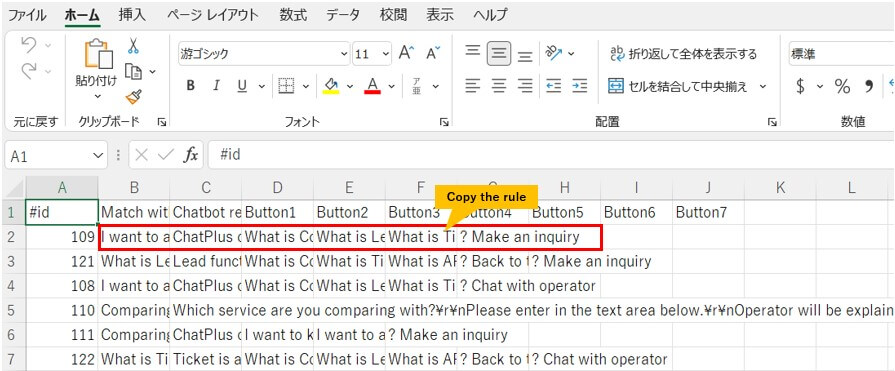Open merge cells dropdown arrow
Screen dimensions: 895x371
763,86
